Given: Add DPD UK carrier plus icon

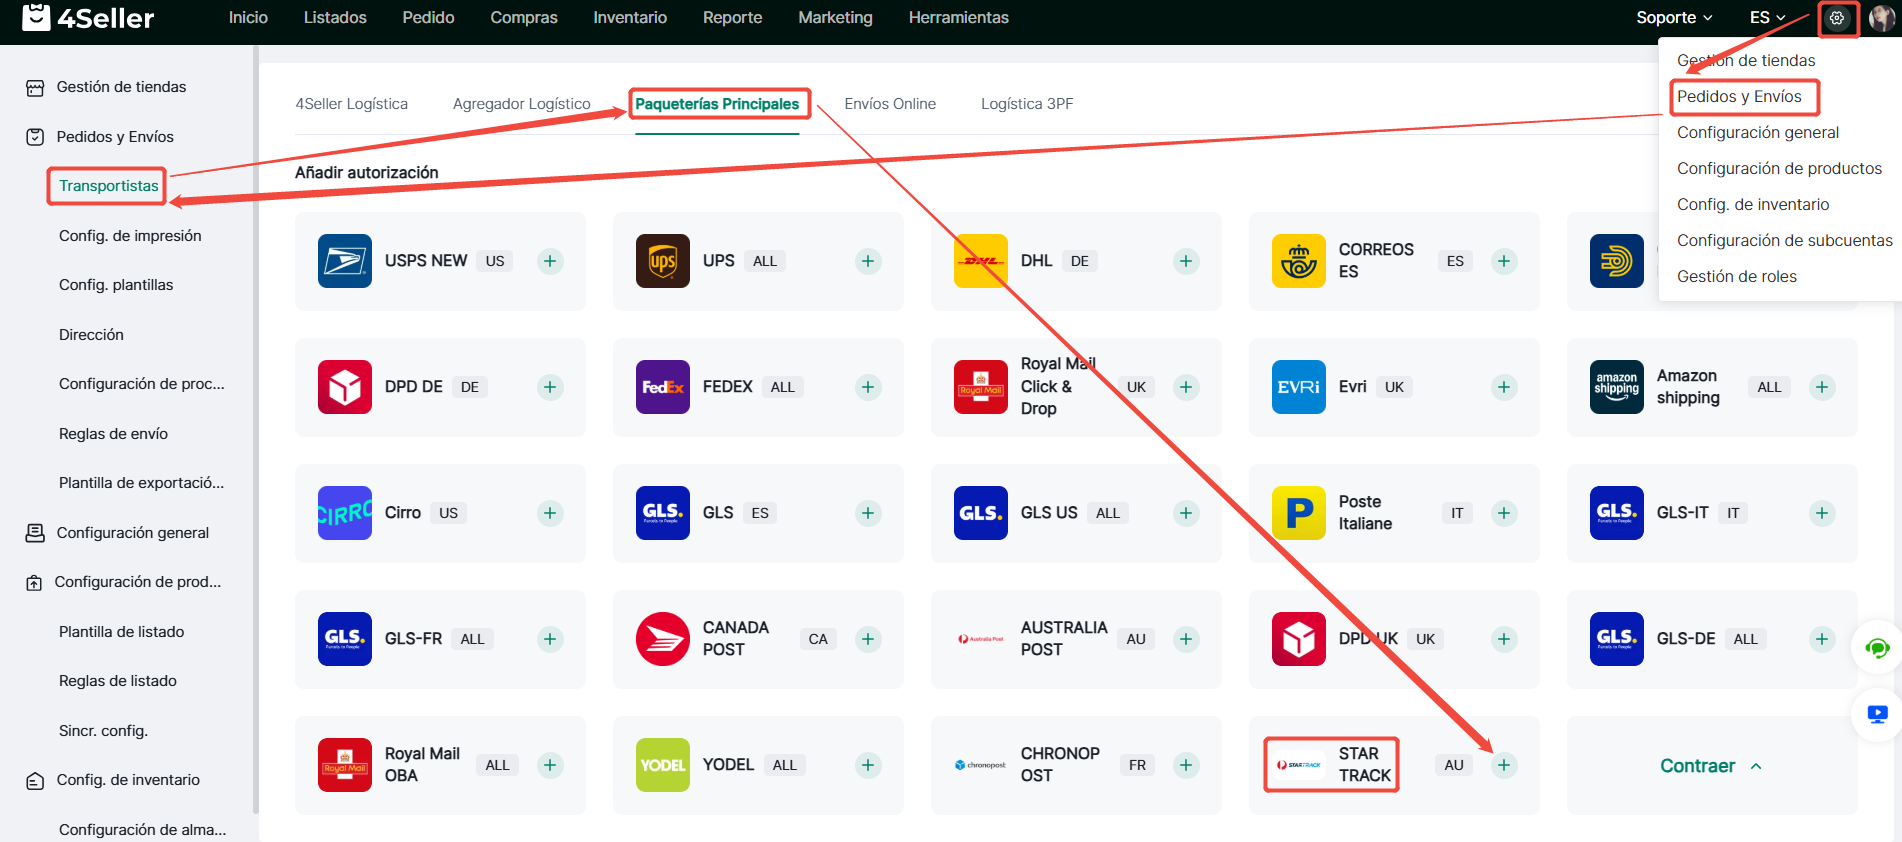Looking at the screenshot, I should click(1504, 639).
